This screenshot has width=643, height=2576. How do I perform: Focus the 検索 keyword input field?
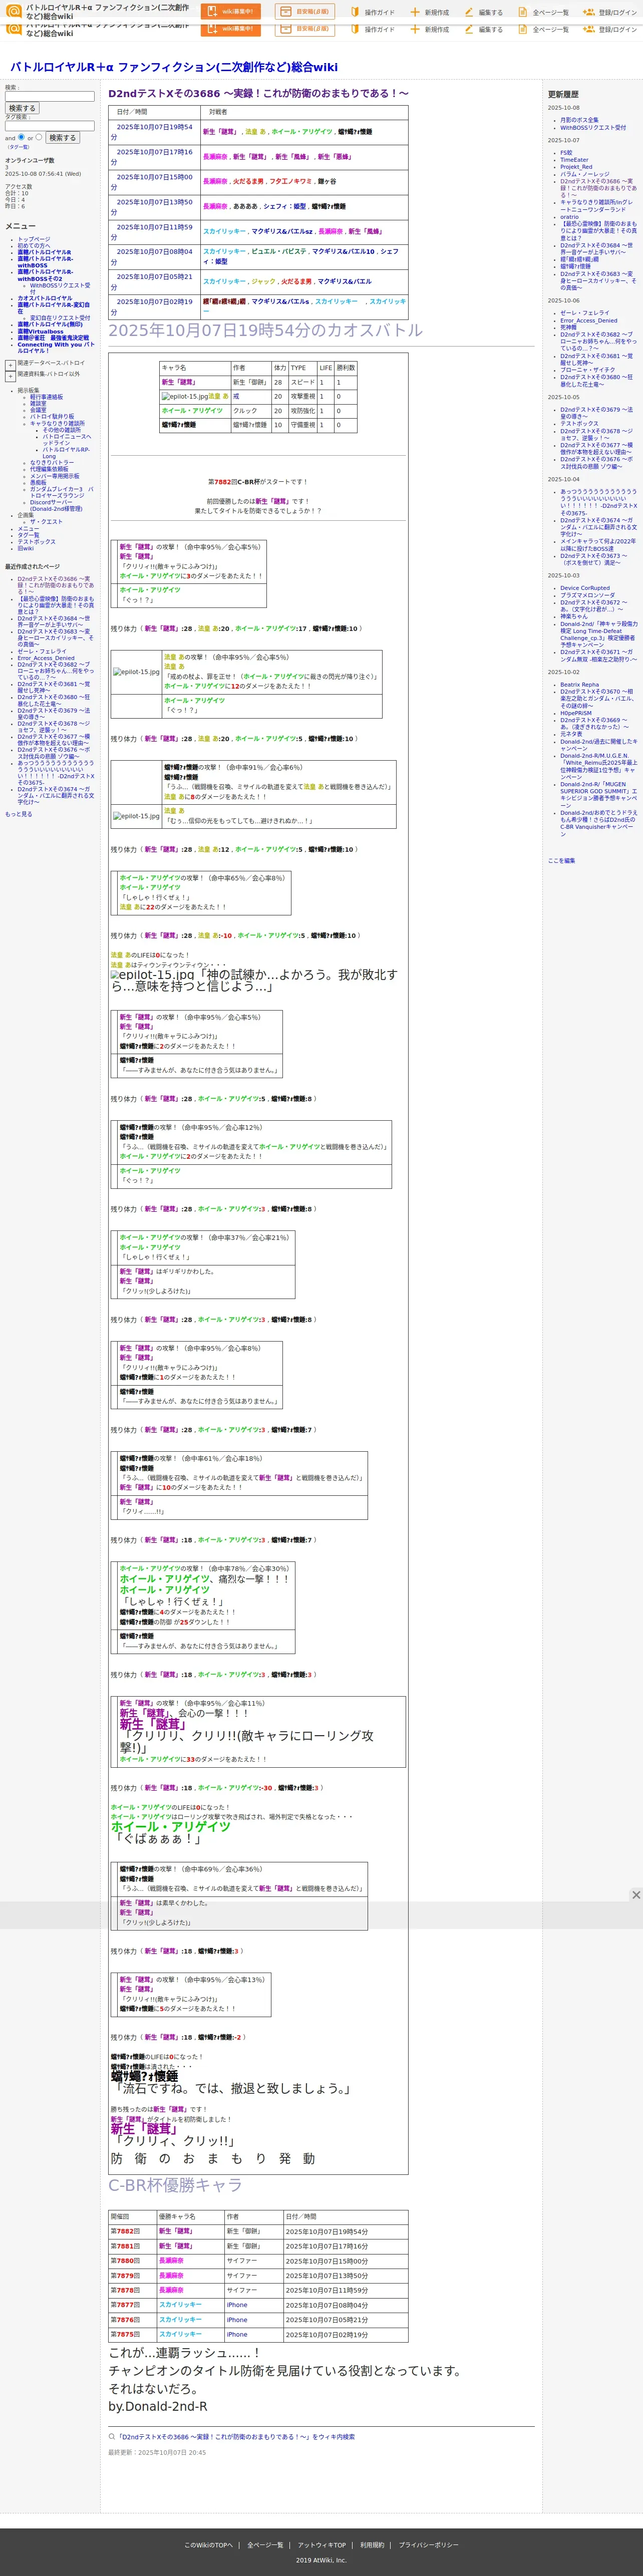click(50, 97)
